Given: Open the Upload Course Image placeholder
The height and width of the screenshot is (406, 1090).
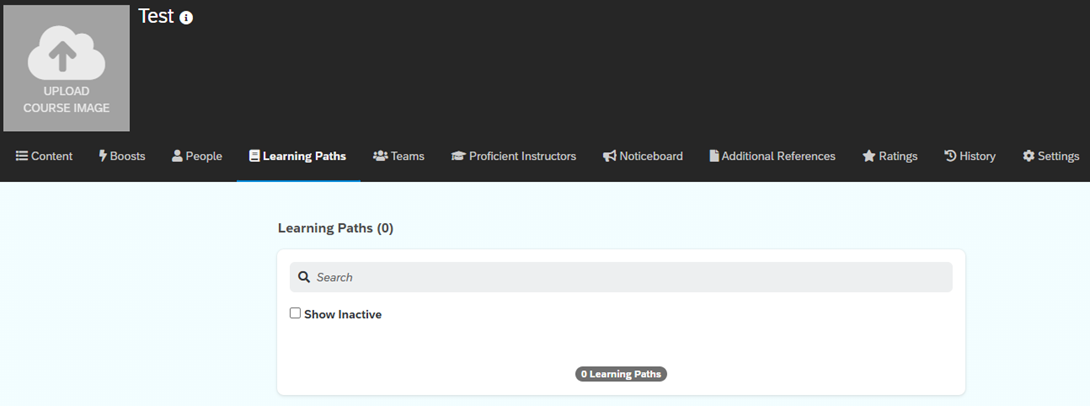Looking at the screenshot, I should [x=66, y=68].
